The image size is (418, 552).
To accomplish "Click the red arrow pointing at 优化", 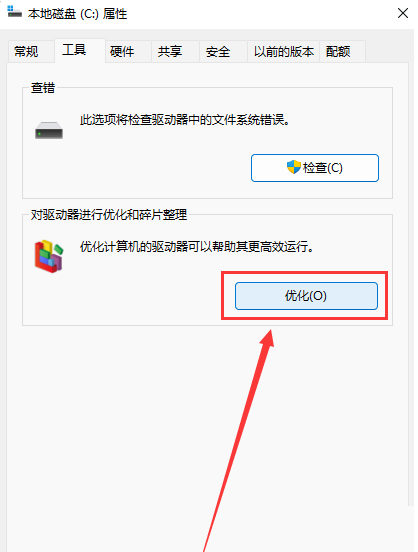I will (238, 440).
